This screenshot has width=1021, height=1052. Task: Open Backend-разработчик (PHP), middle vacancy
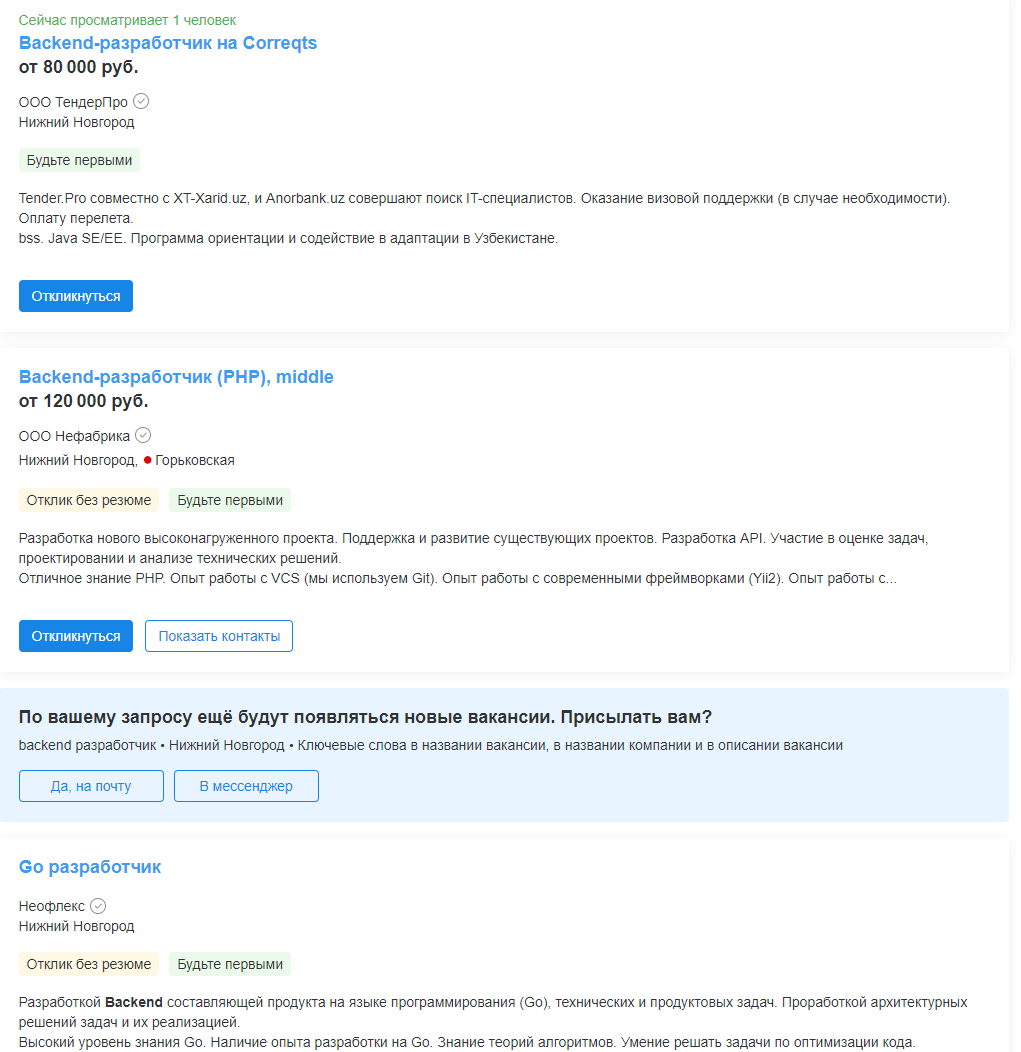pyautogui.click(x=176, y=377)
